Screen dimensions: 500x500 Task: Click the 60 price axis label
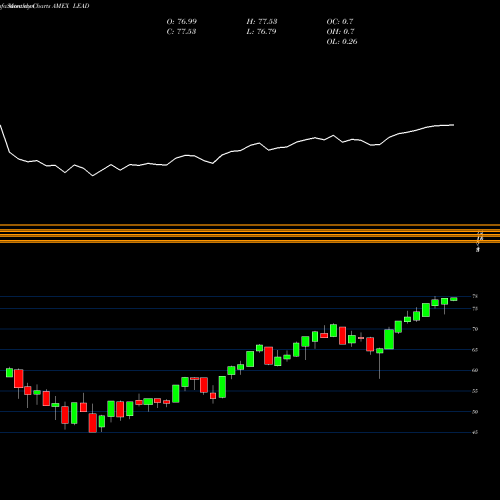coord(475,370)
